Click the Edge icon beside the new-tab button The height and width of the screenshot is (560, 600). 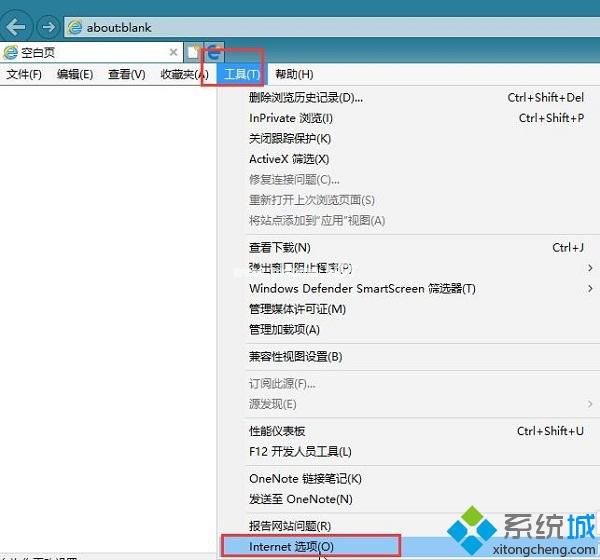point(214,52)
